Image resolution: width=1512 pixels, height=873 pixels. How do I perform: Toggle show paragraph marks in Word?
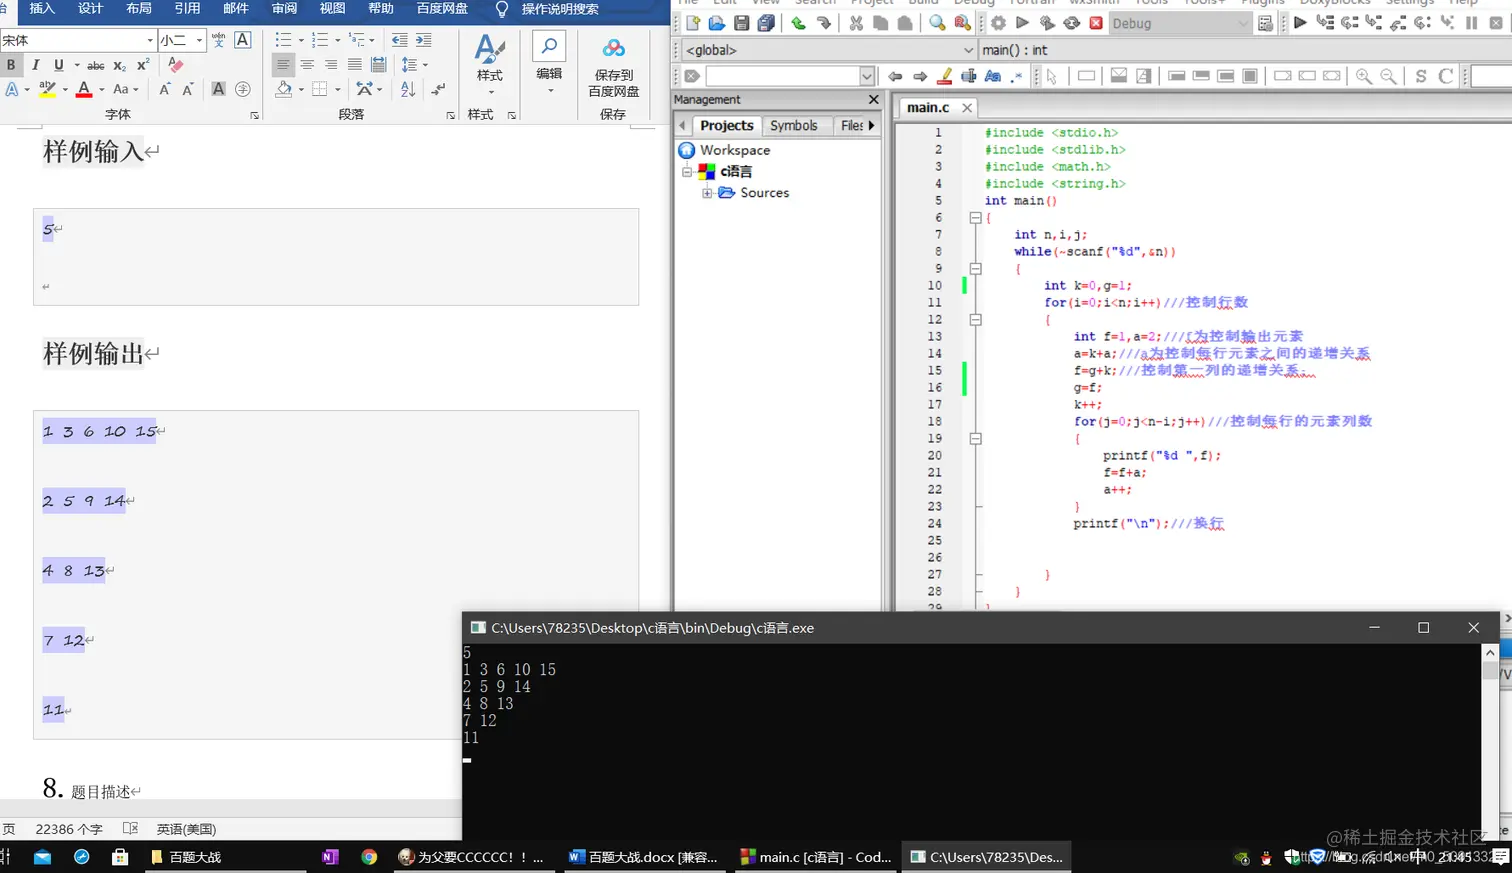tap(438, 89)
